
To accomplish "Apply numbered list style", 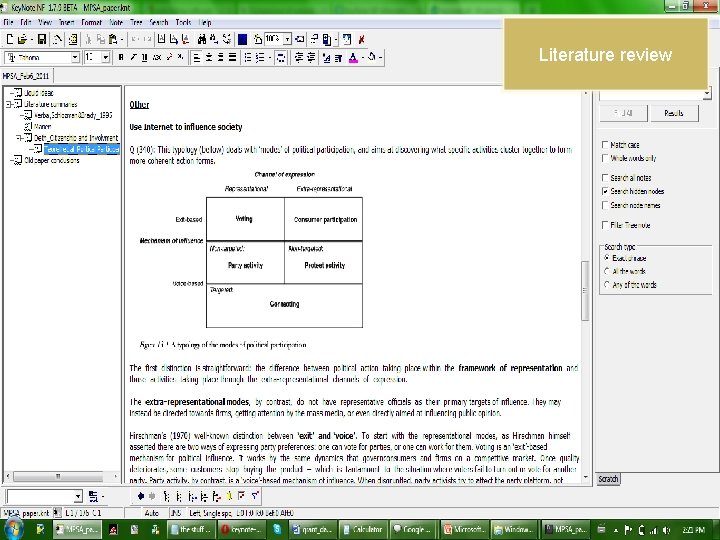I will [x=260, y=57].
